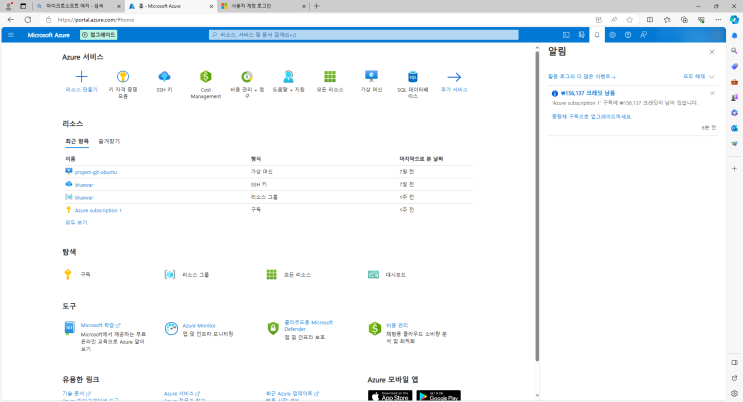743x402 pixels.
Task: Open a new browser tab
Action: (317, 6)
